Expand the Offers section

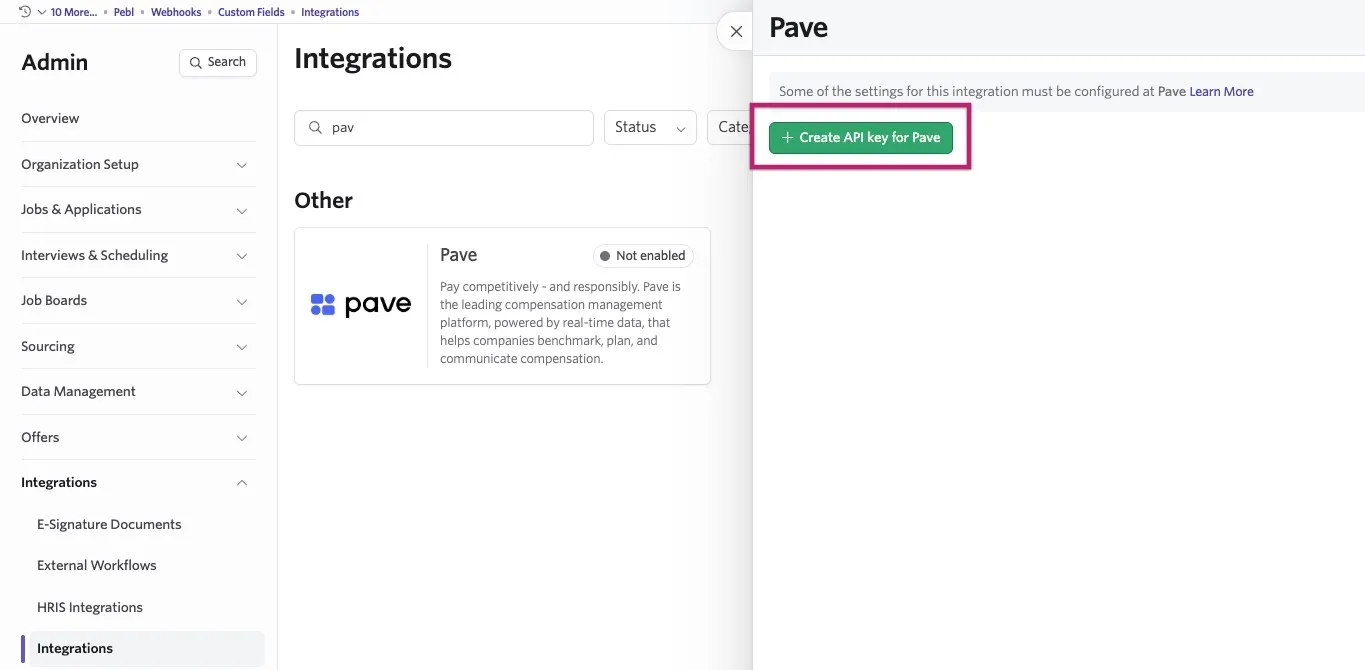point(138,437)
